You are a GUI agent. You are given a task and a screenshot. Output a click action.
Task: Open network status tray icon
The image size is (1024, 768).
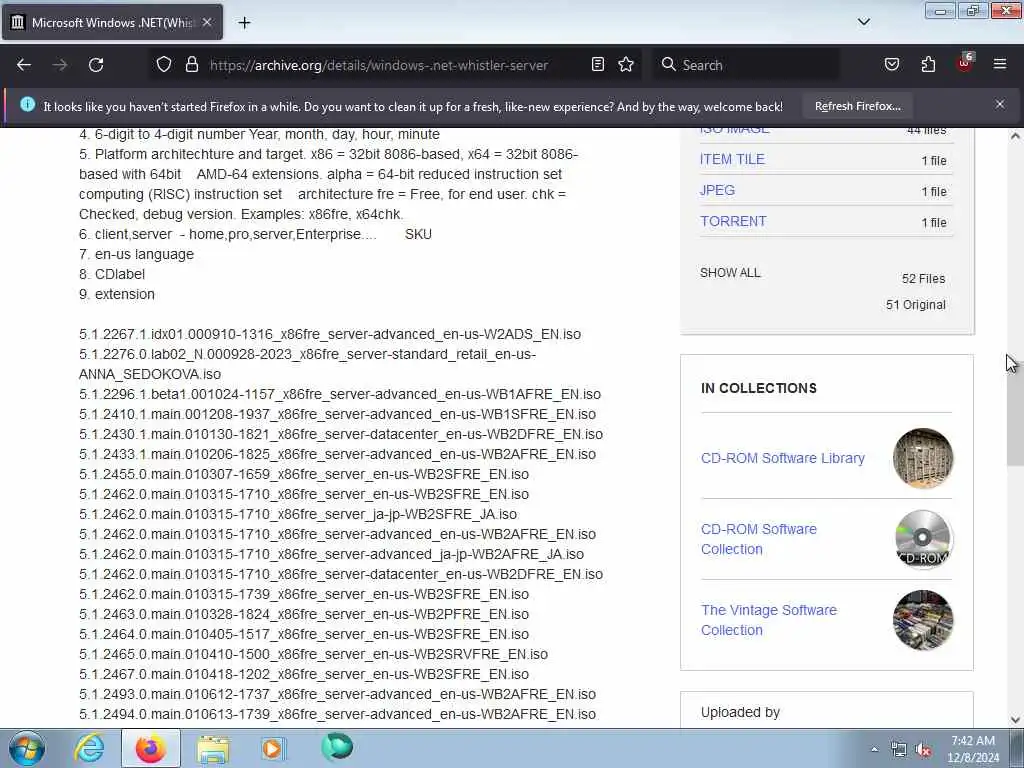click(x=899, y=750)
